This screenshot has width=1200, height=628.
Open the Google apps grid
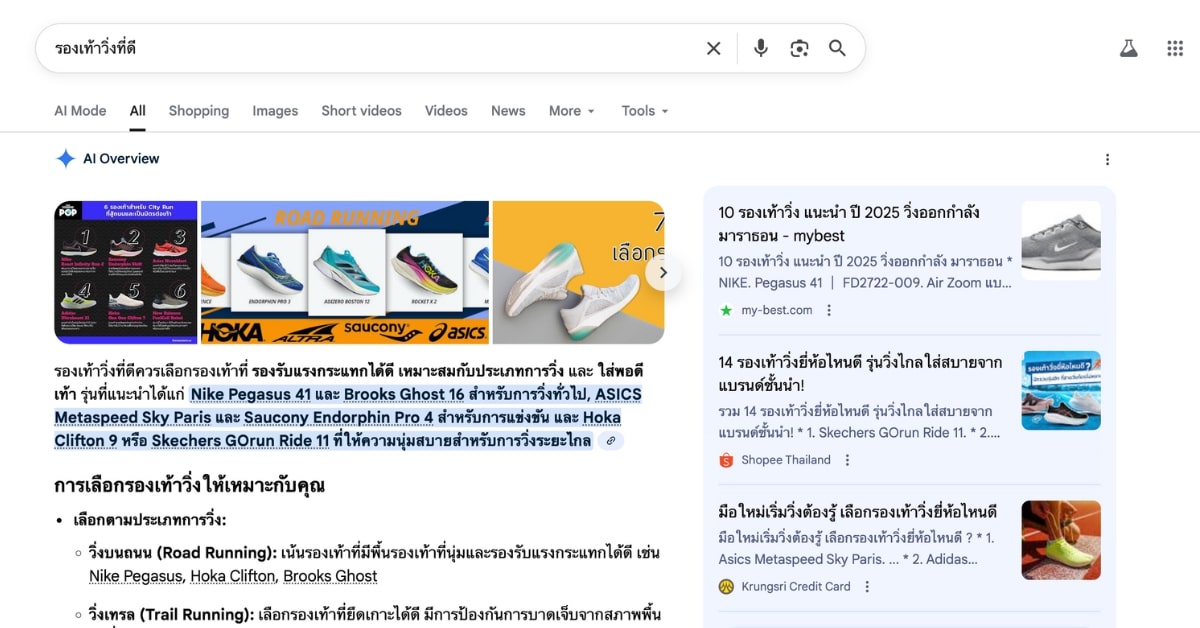[1173, 46]
